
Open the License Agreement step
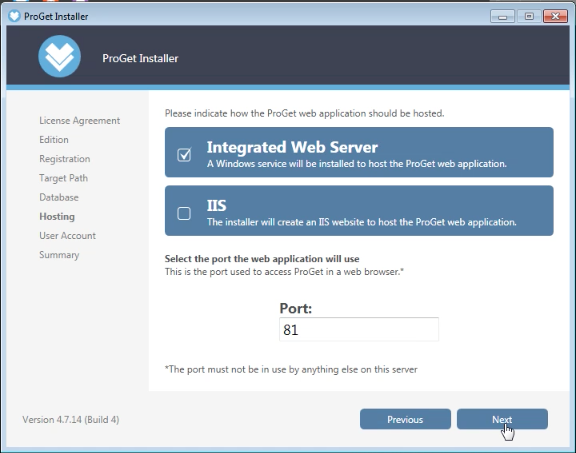tap(80, 121)
